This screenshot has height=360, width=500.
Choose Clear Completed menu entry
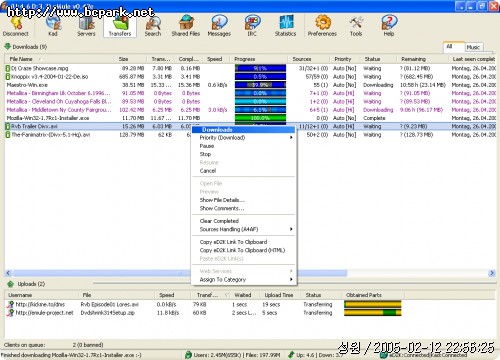pos(244,221)
